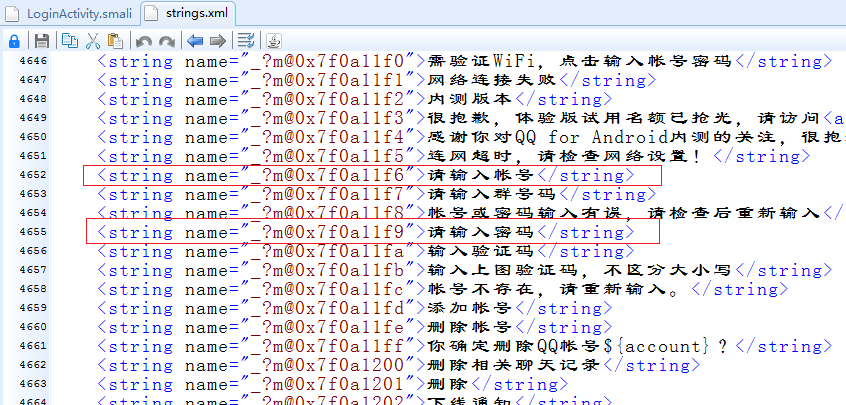Select the strings.xml tab
The width and height of the screenshot is (846, 405).
188,13
